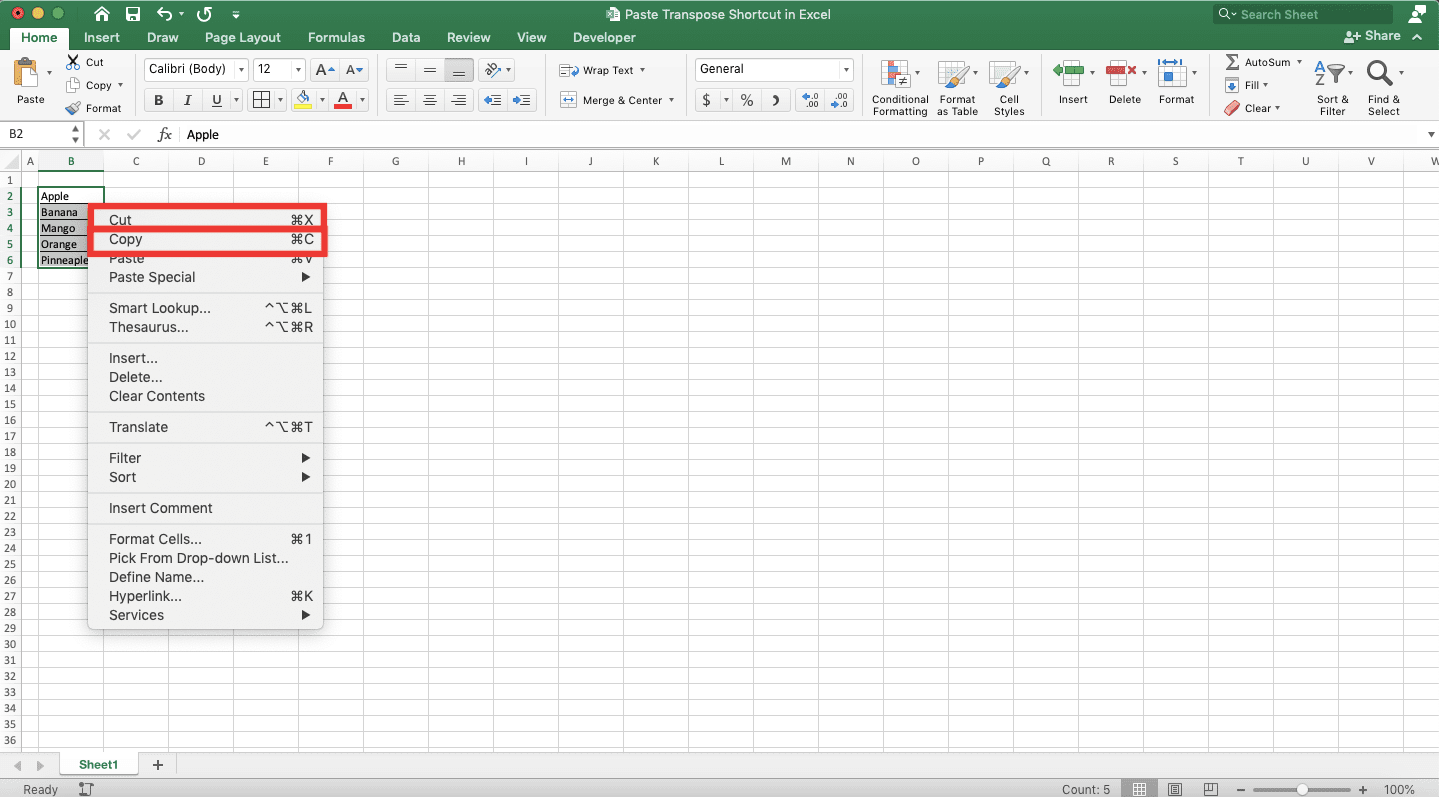Viewport: 1439px width, 797px height.
Task: Toggle italic formatting
Action: tap(185, 100)
